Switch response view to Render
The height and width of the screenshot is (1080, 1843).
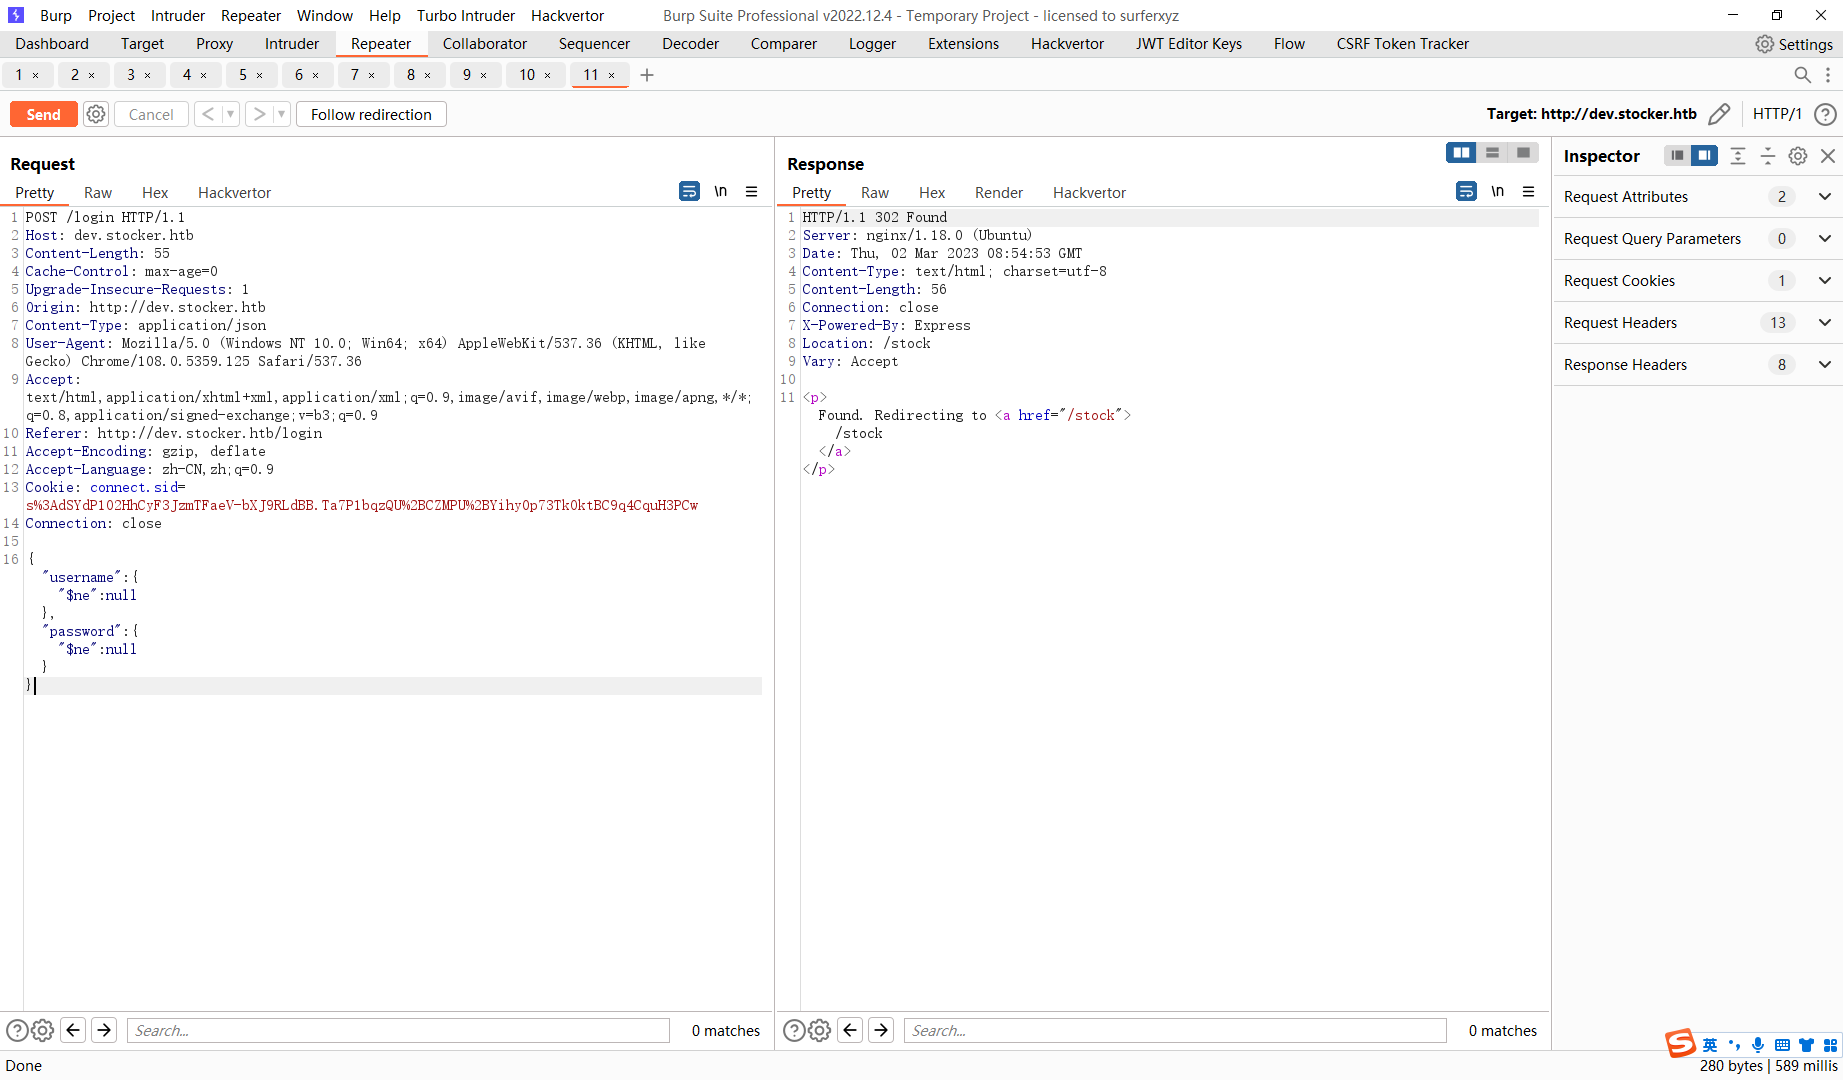coord(999,192)
